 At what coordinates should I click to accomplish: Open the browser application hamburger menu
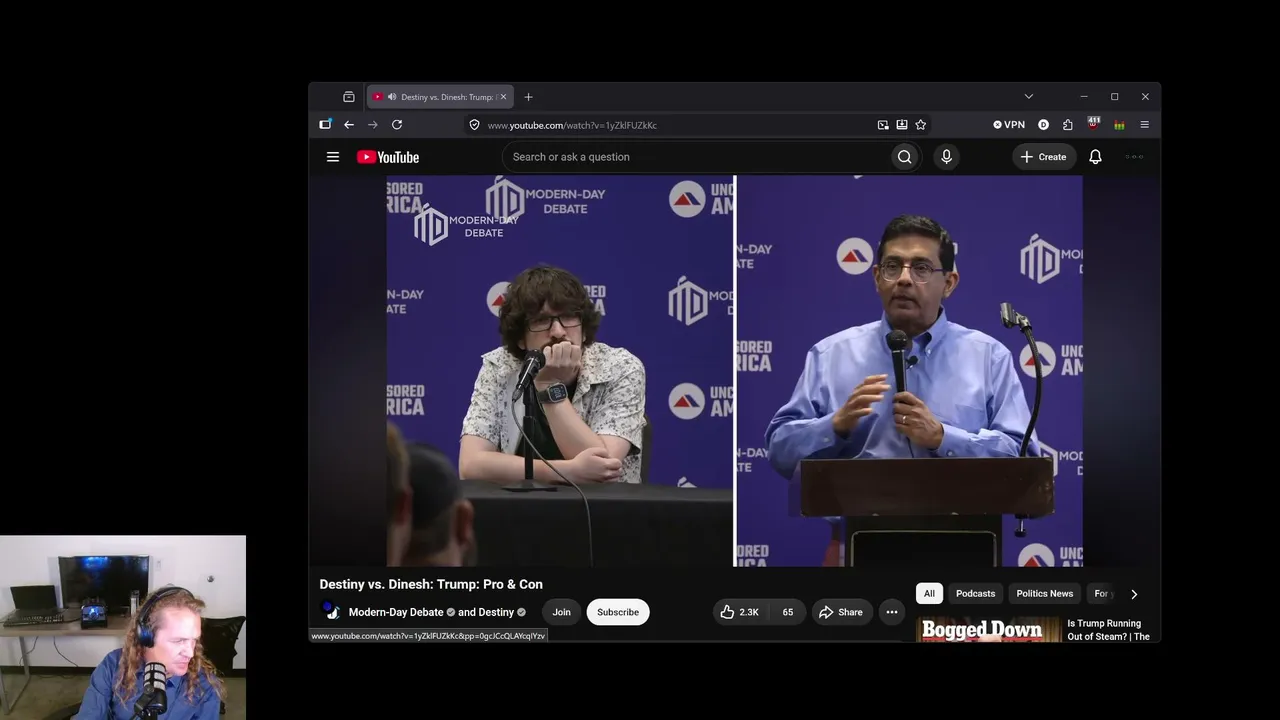click(x=1145, y=125)
